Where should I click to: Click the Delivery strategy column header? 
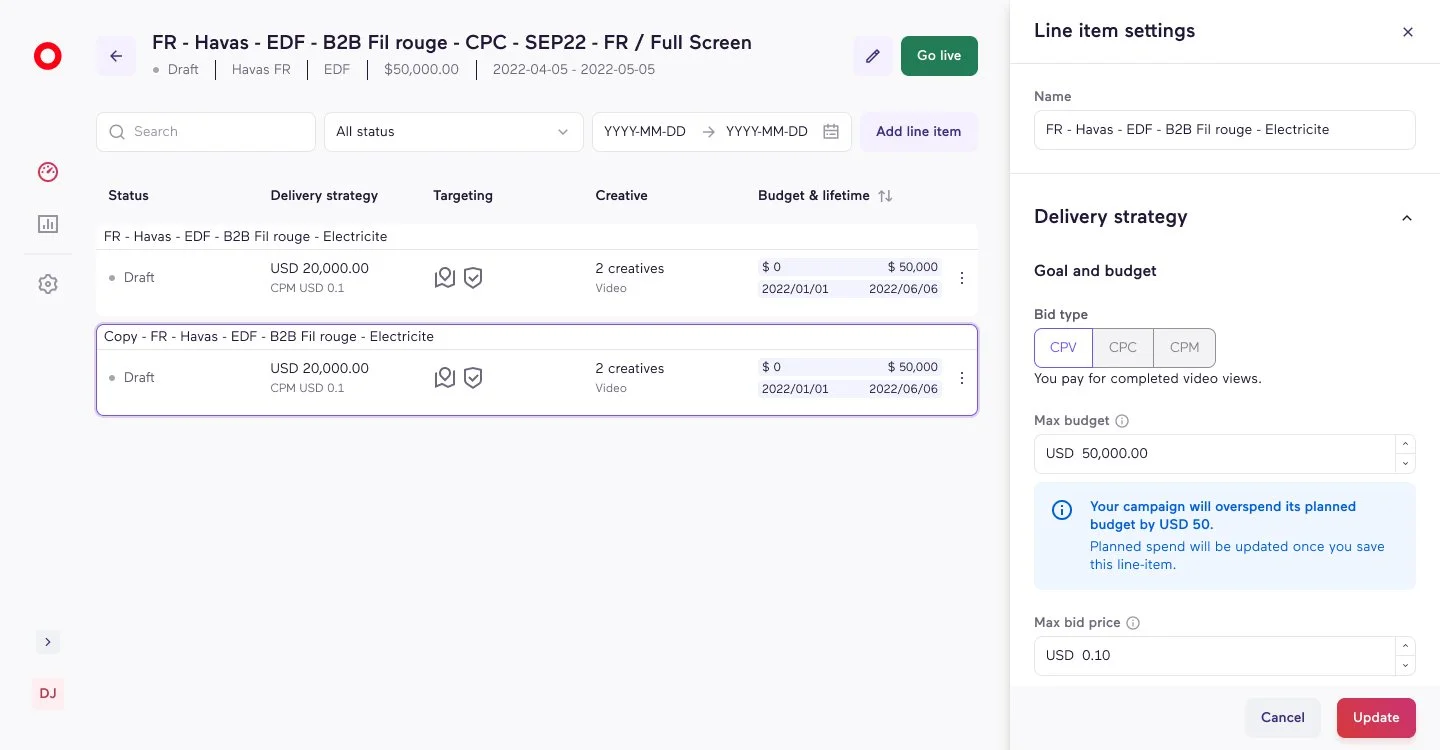pyautogui.click(x=324, y=196)
